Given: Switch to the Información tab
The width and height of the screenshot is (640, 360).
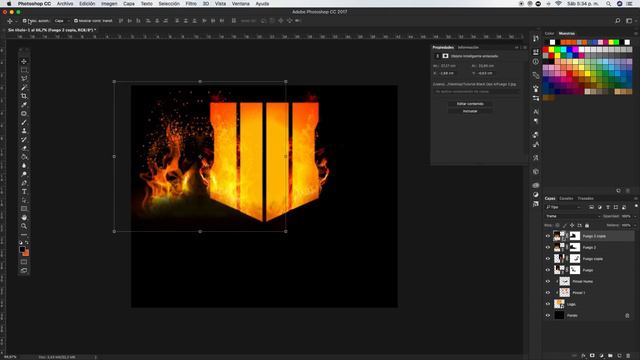Looking at the screenshot, I should point(468,47).
